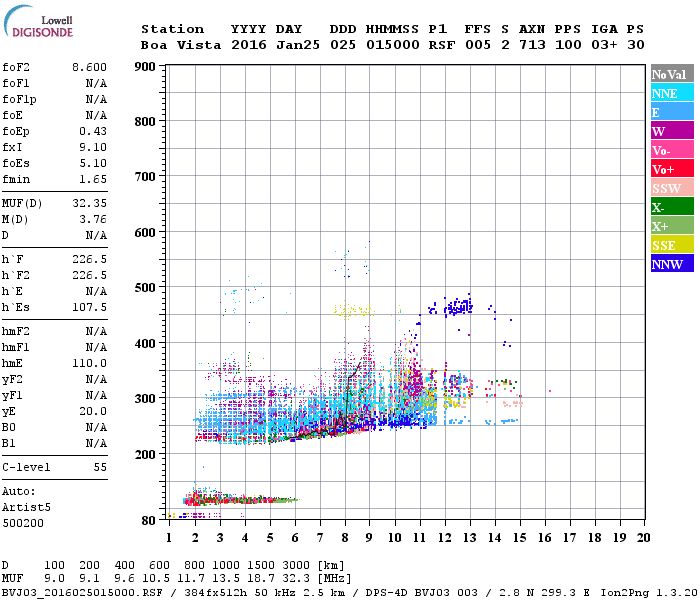The image size is (700, 600).
Task: Click the 8 MHz x-axis label
Action: (345, 538)
